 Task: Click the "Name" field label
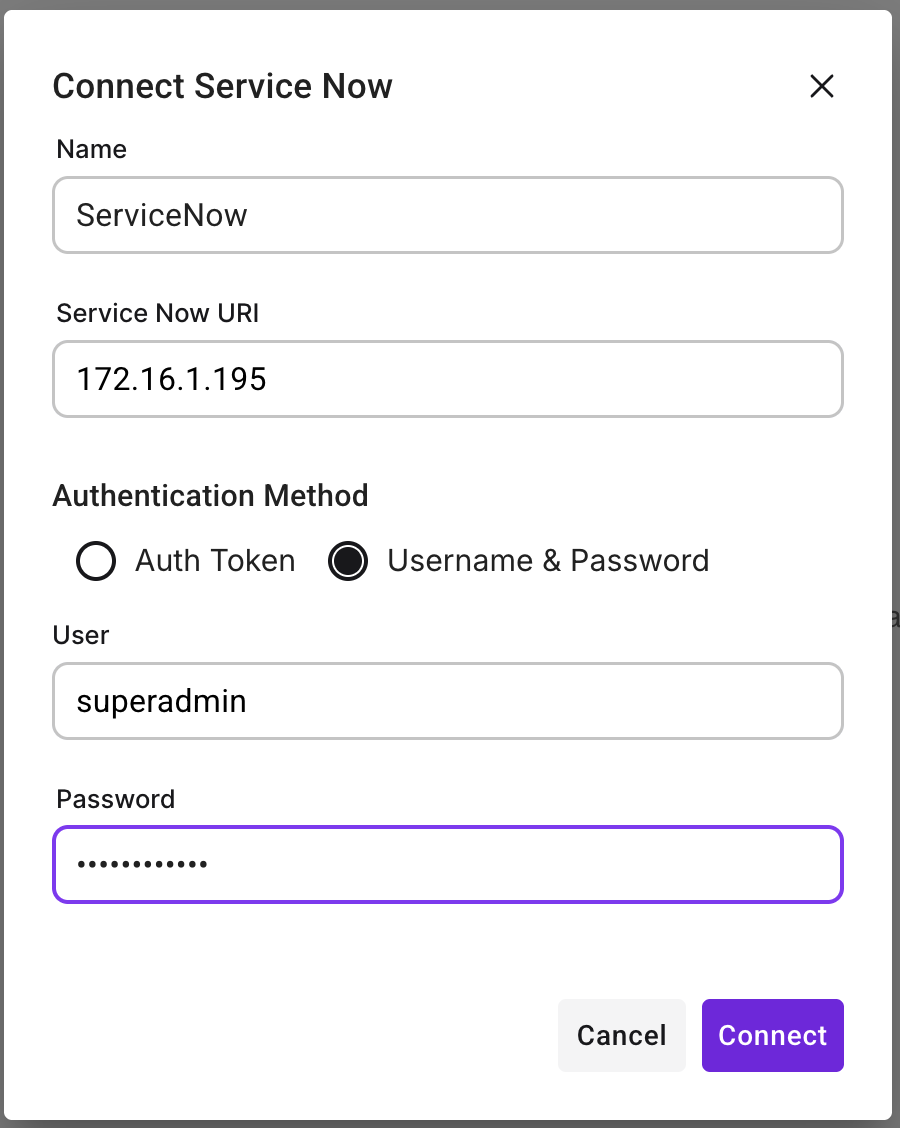point(91,150)
